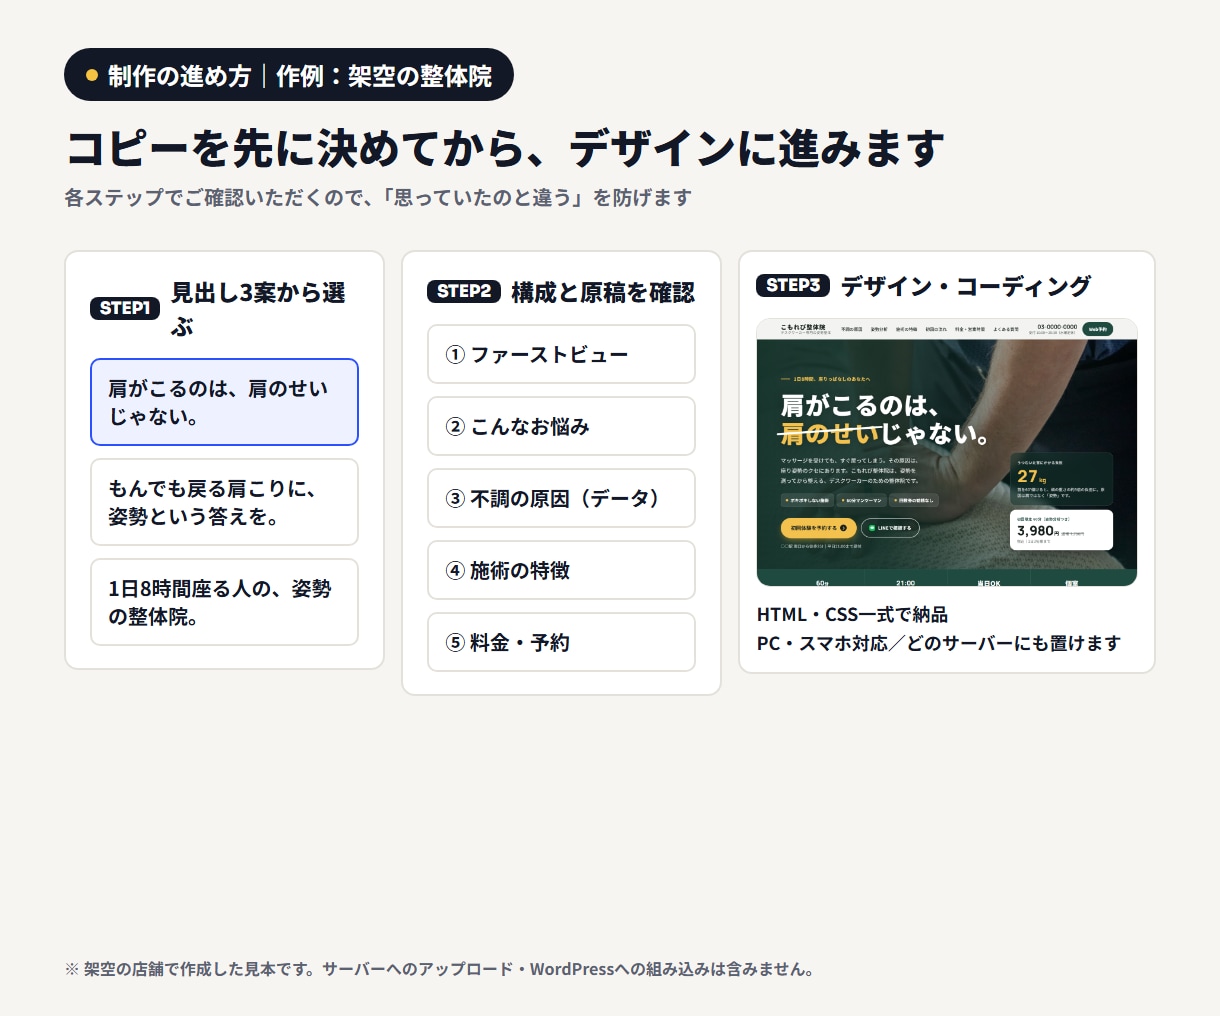
Task: Click the 見出し3案から選ぶ heading
Action: tap(258, 309)
